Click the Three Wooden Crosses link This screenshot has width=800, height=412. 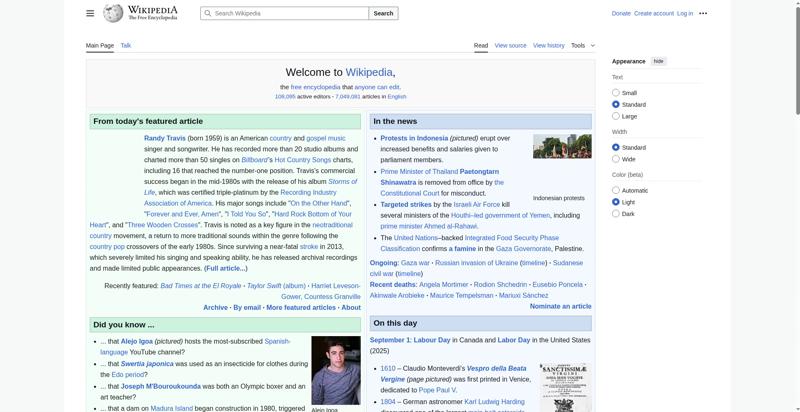163,225
